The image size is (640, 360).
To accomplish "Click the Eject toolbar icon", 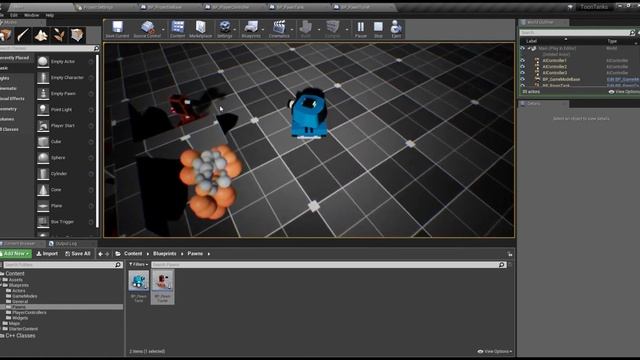I will pyautogui.click(x=396, y=29).
